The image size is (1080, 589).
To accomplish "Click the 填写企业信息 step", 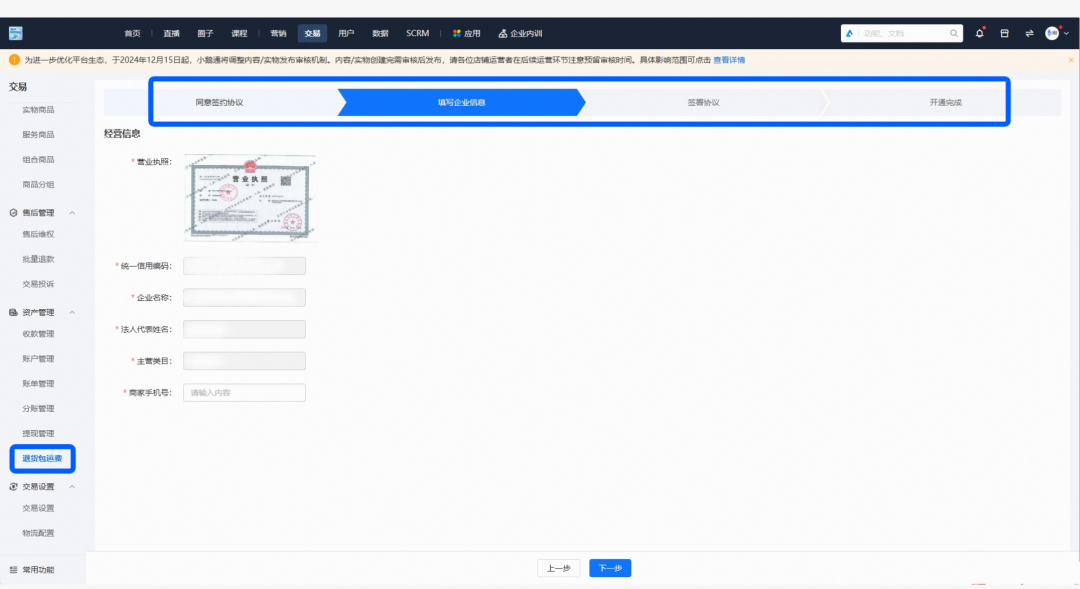I will point(461,102).
